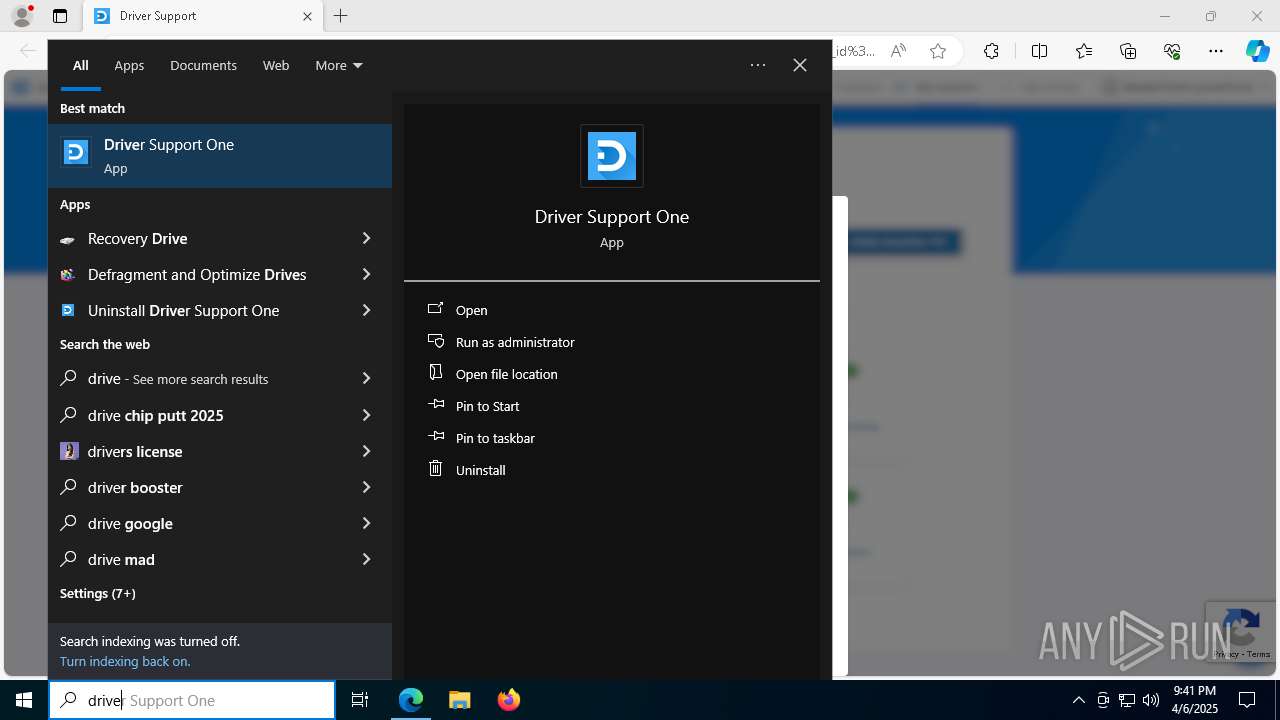Click Turn indexing back on link
This screenshot has height=720, width=1280.
tap(125, 661)
